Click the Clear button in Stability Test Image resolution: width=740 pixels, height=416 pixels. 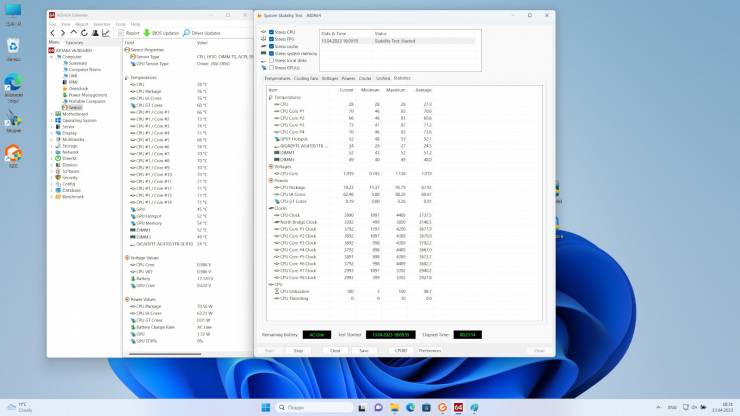click(335, 351)
